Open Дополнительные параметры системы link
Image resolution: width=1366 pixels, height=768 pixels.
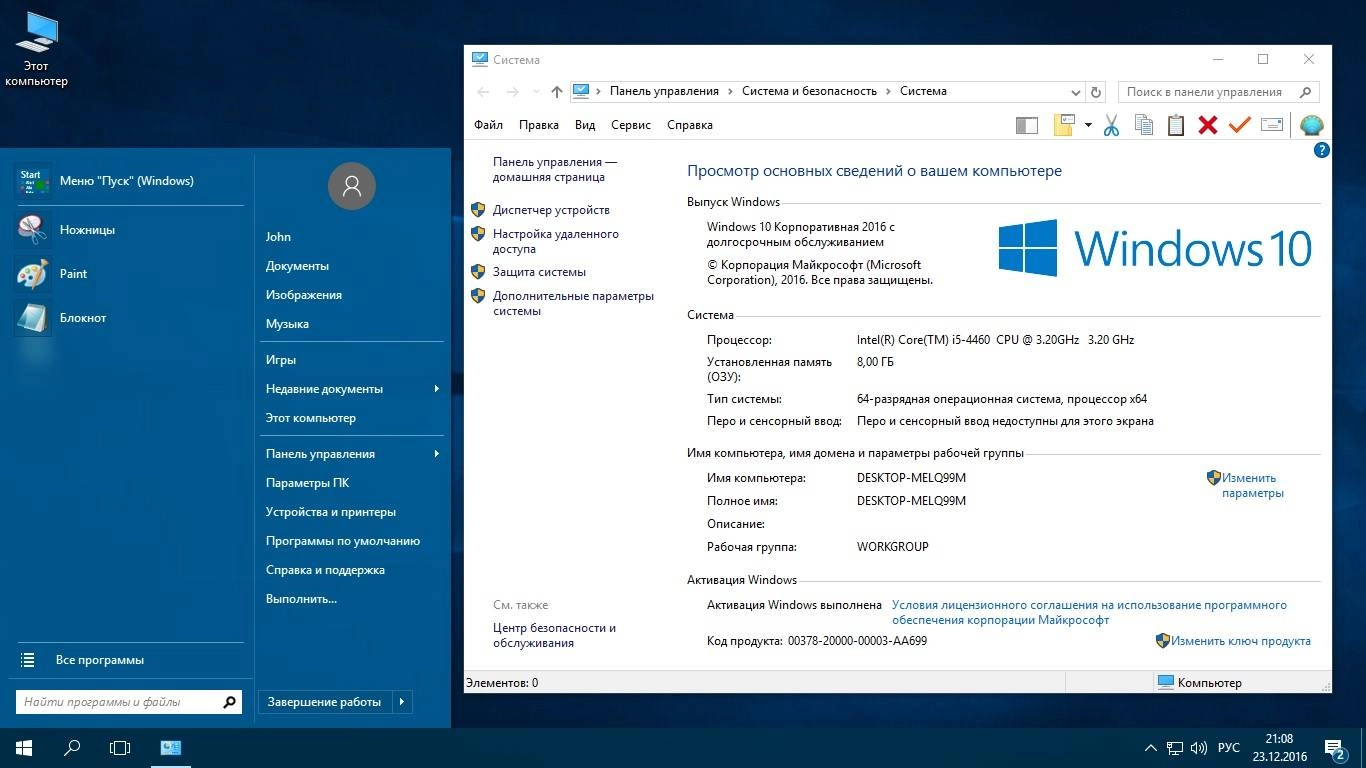573,303
